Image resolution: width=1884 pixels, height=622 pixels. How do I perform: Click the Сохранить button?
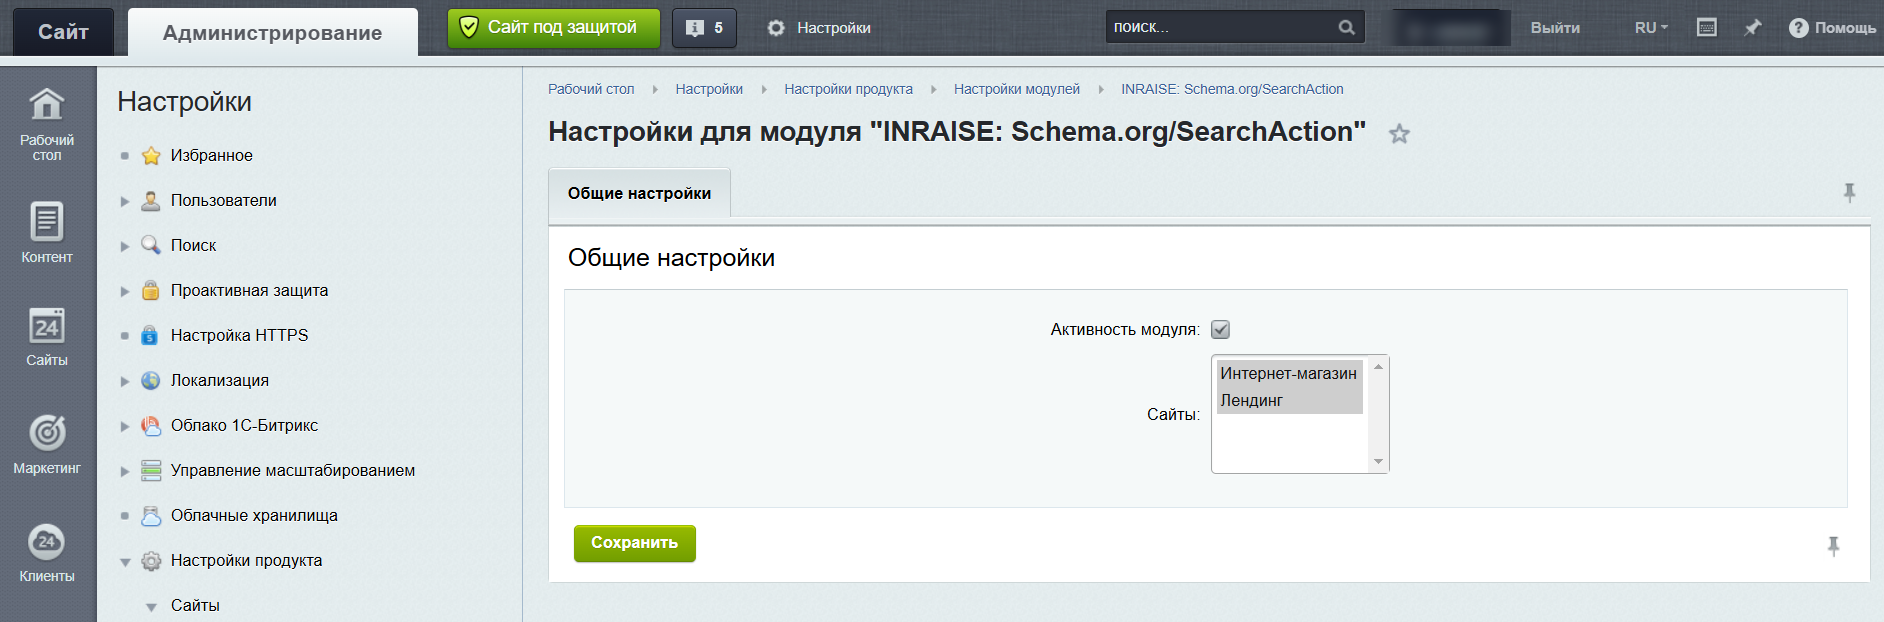(634, 543)
